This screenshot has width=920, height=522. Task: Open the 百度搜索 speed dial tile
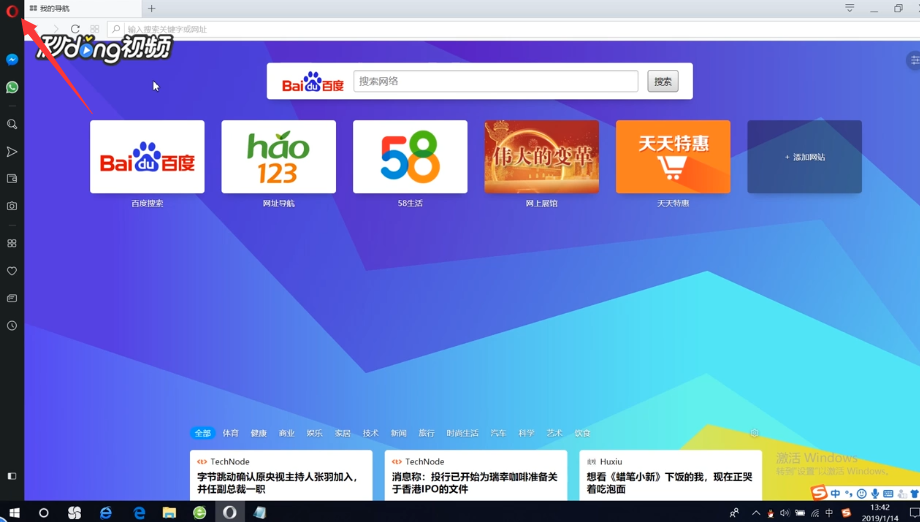147,157
